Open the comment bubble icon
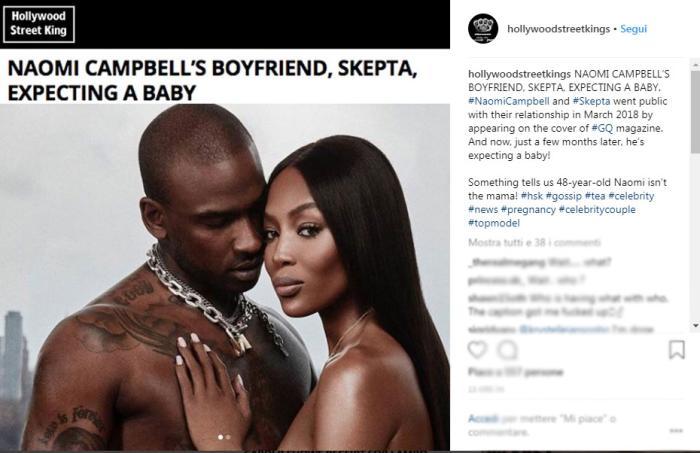Image resolution: width=700 pixels, height=453 pixels. pyautogui.click(x=508, y=350)
